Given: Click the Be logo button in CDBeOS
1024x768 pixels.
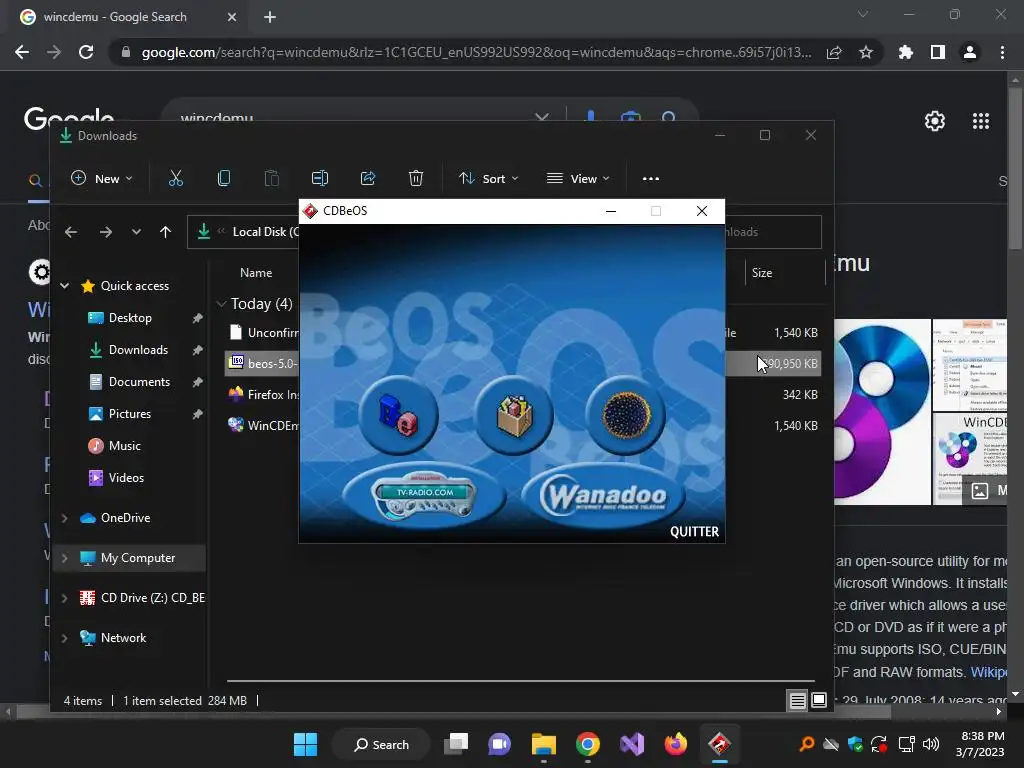Looking at the screenshot, I should (x=398, y=415).
